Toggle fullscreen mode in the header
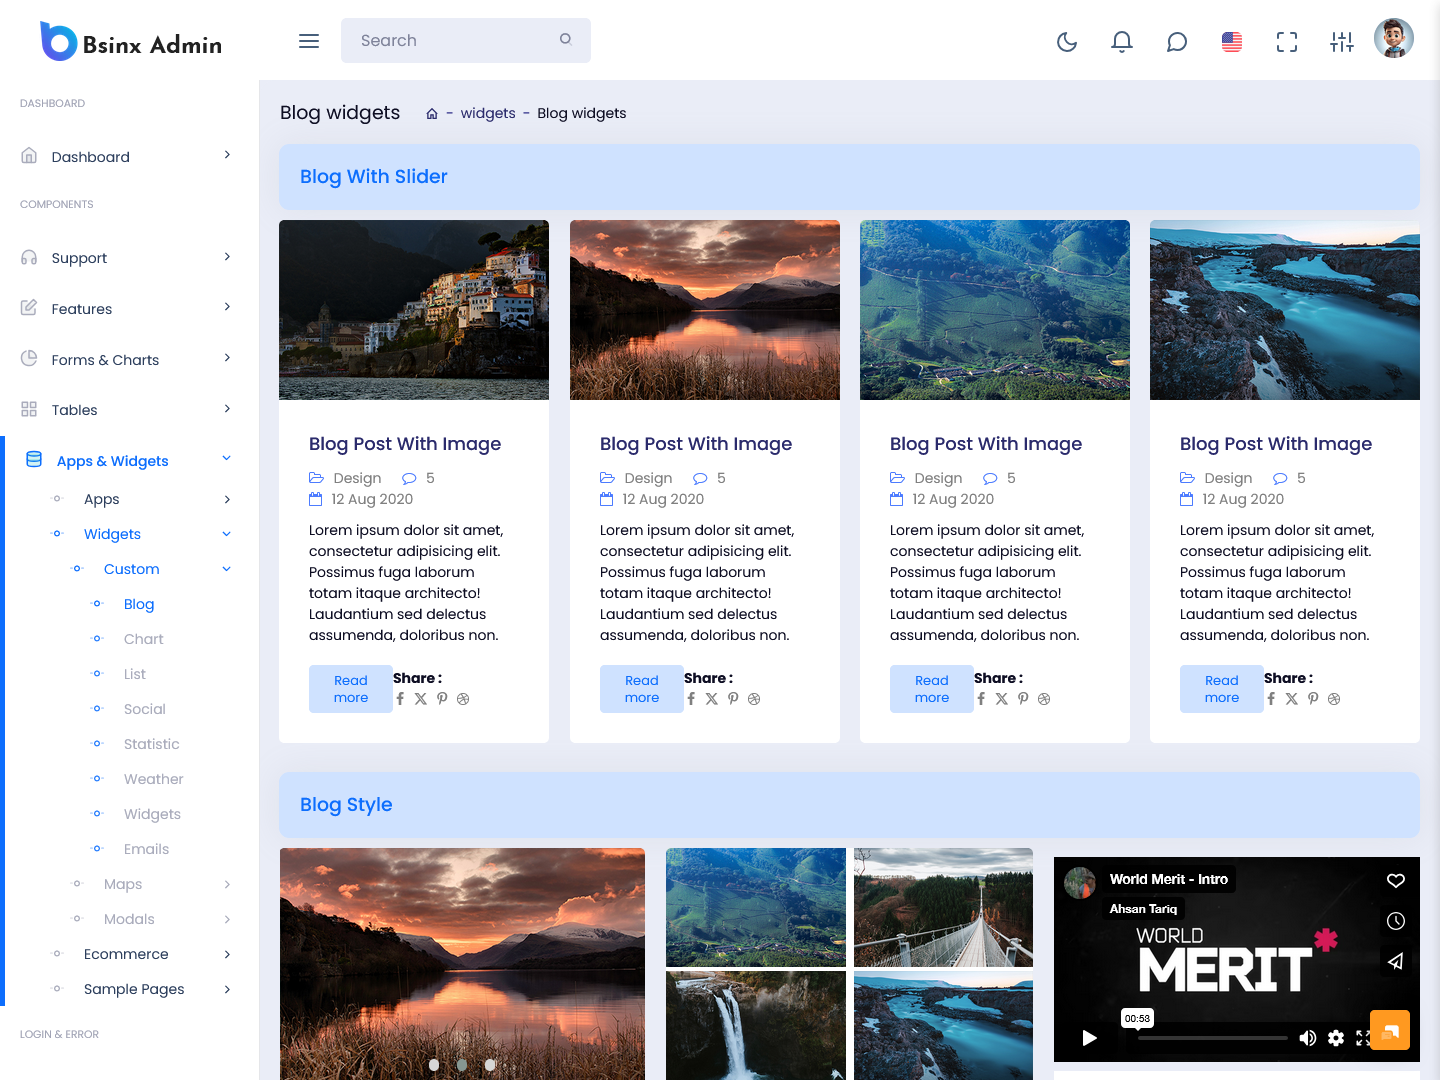 1287,41
